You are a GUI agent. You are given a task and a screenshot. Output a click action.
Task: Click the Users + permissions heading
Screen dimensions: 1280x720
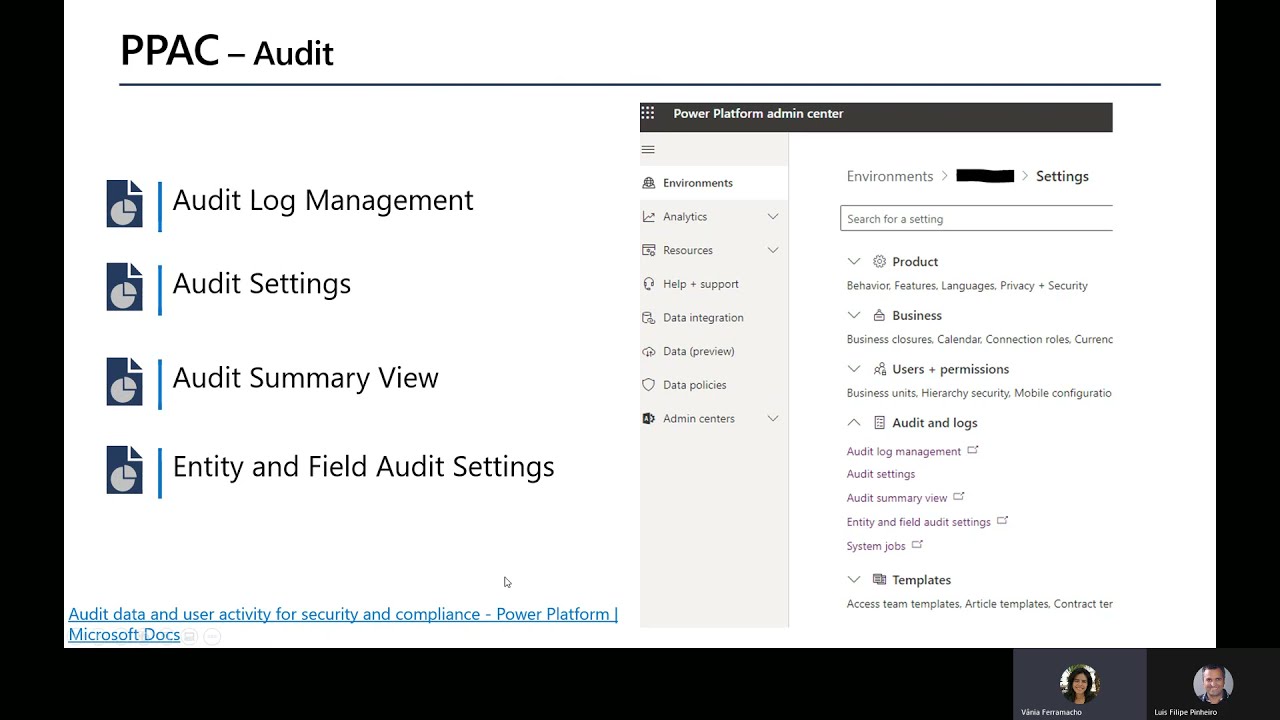click(x=950, y=369)
